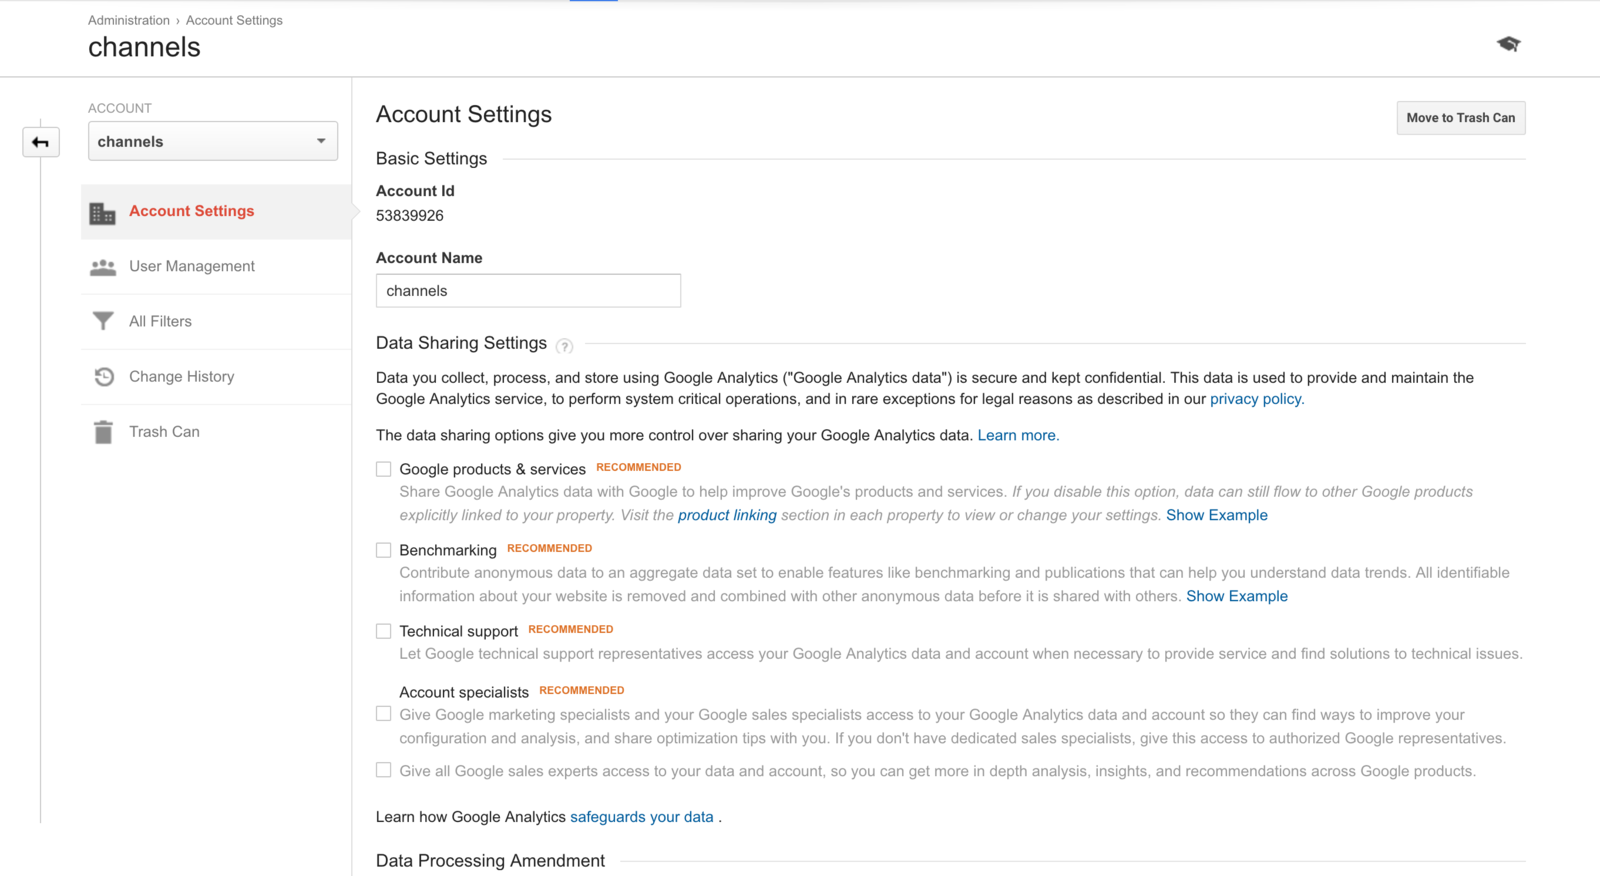The image size is (1600, 876).
Task: Click the Trash Can bin icon
Action: (103, 432)
